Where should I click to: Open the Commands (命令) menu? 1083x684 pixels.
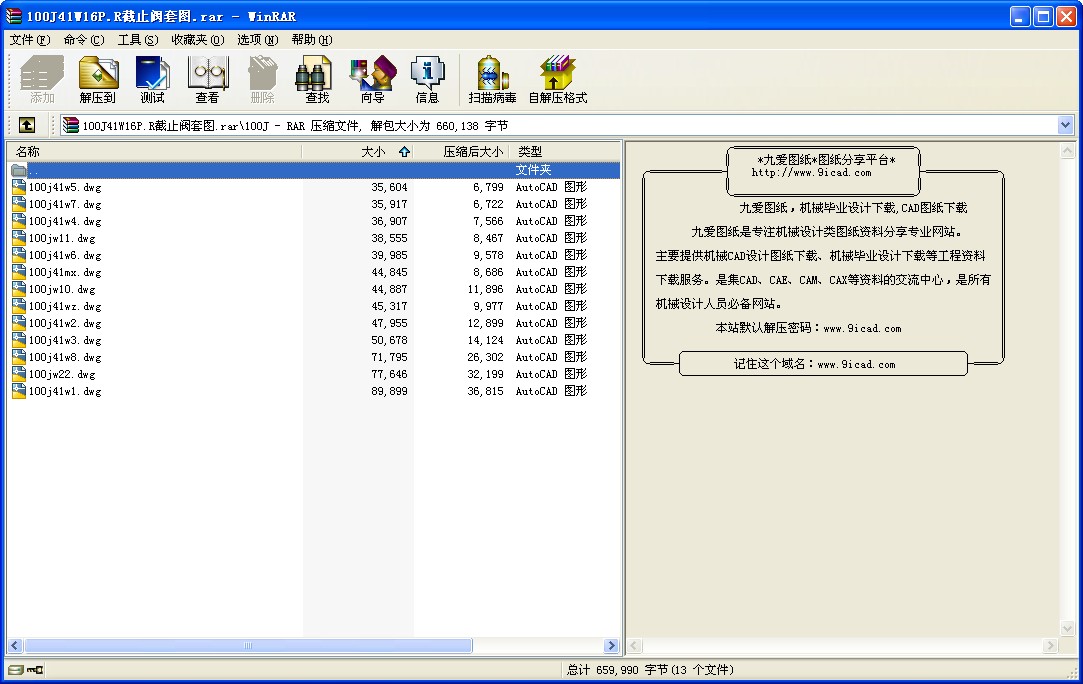click(x=84, y=40)
